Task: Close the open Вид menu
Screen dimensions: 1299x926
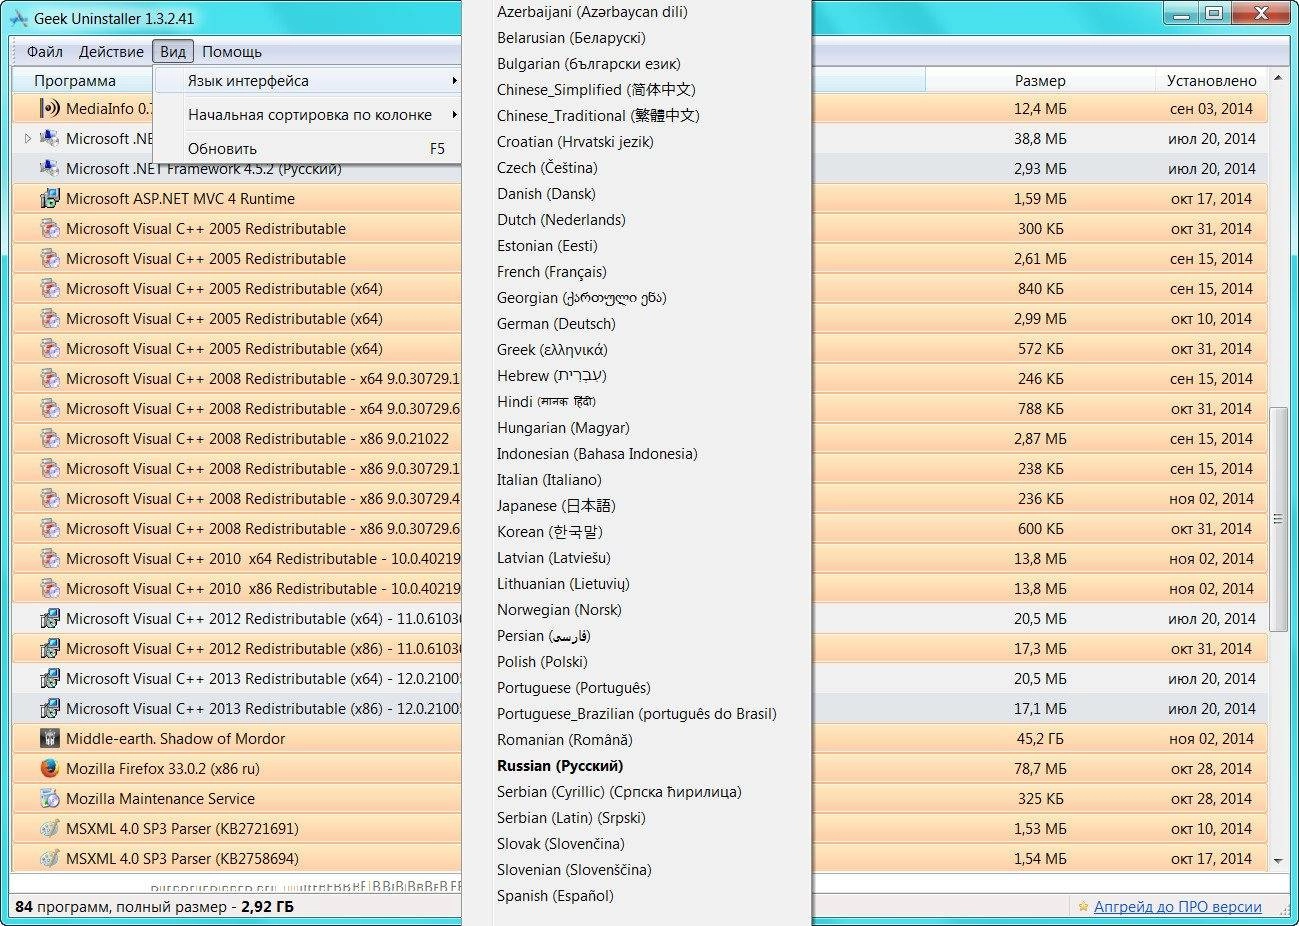Action: (173, 51)
